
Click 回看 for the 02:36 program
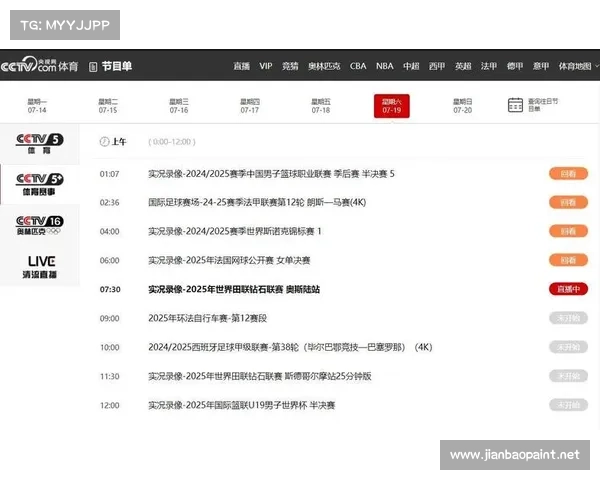(568, 202)
